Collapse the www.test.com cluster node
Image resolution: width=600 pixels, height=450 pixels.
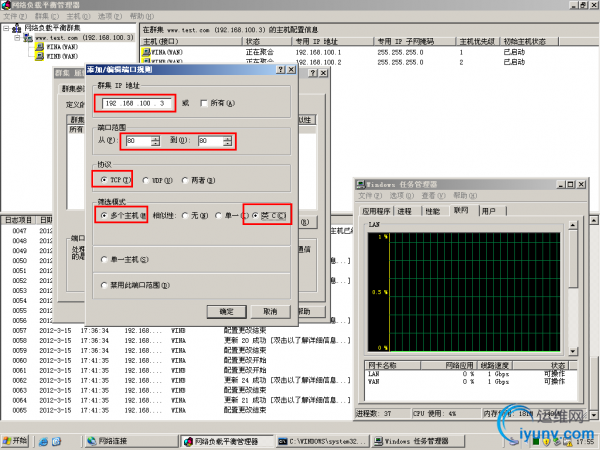coord(17,38)
